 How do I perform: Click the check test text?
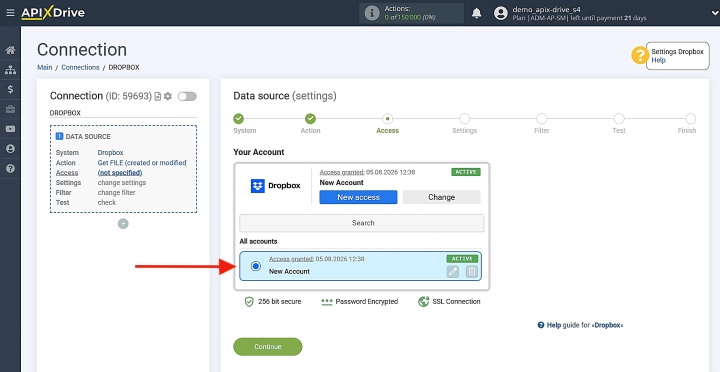tap(107, 203)
